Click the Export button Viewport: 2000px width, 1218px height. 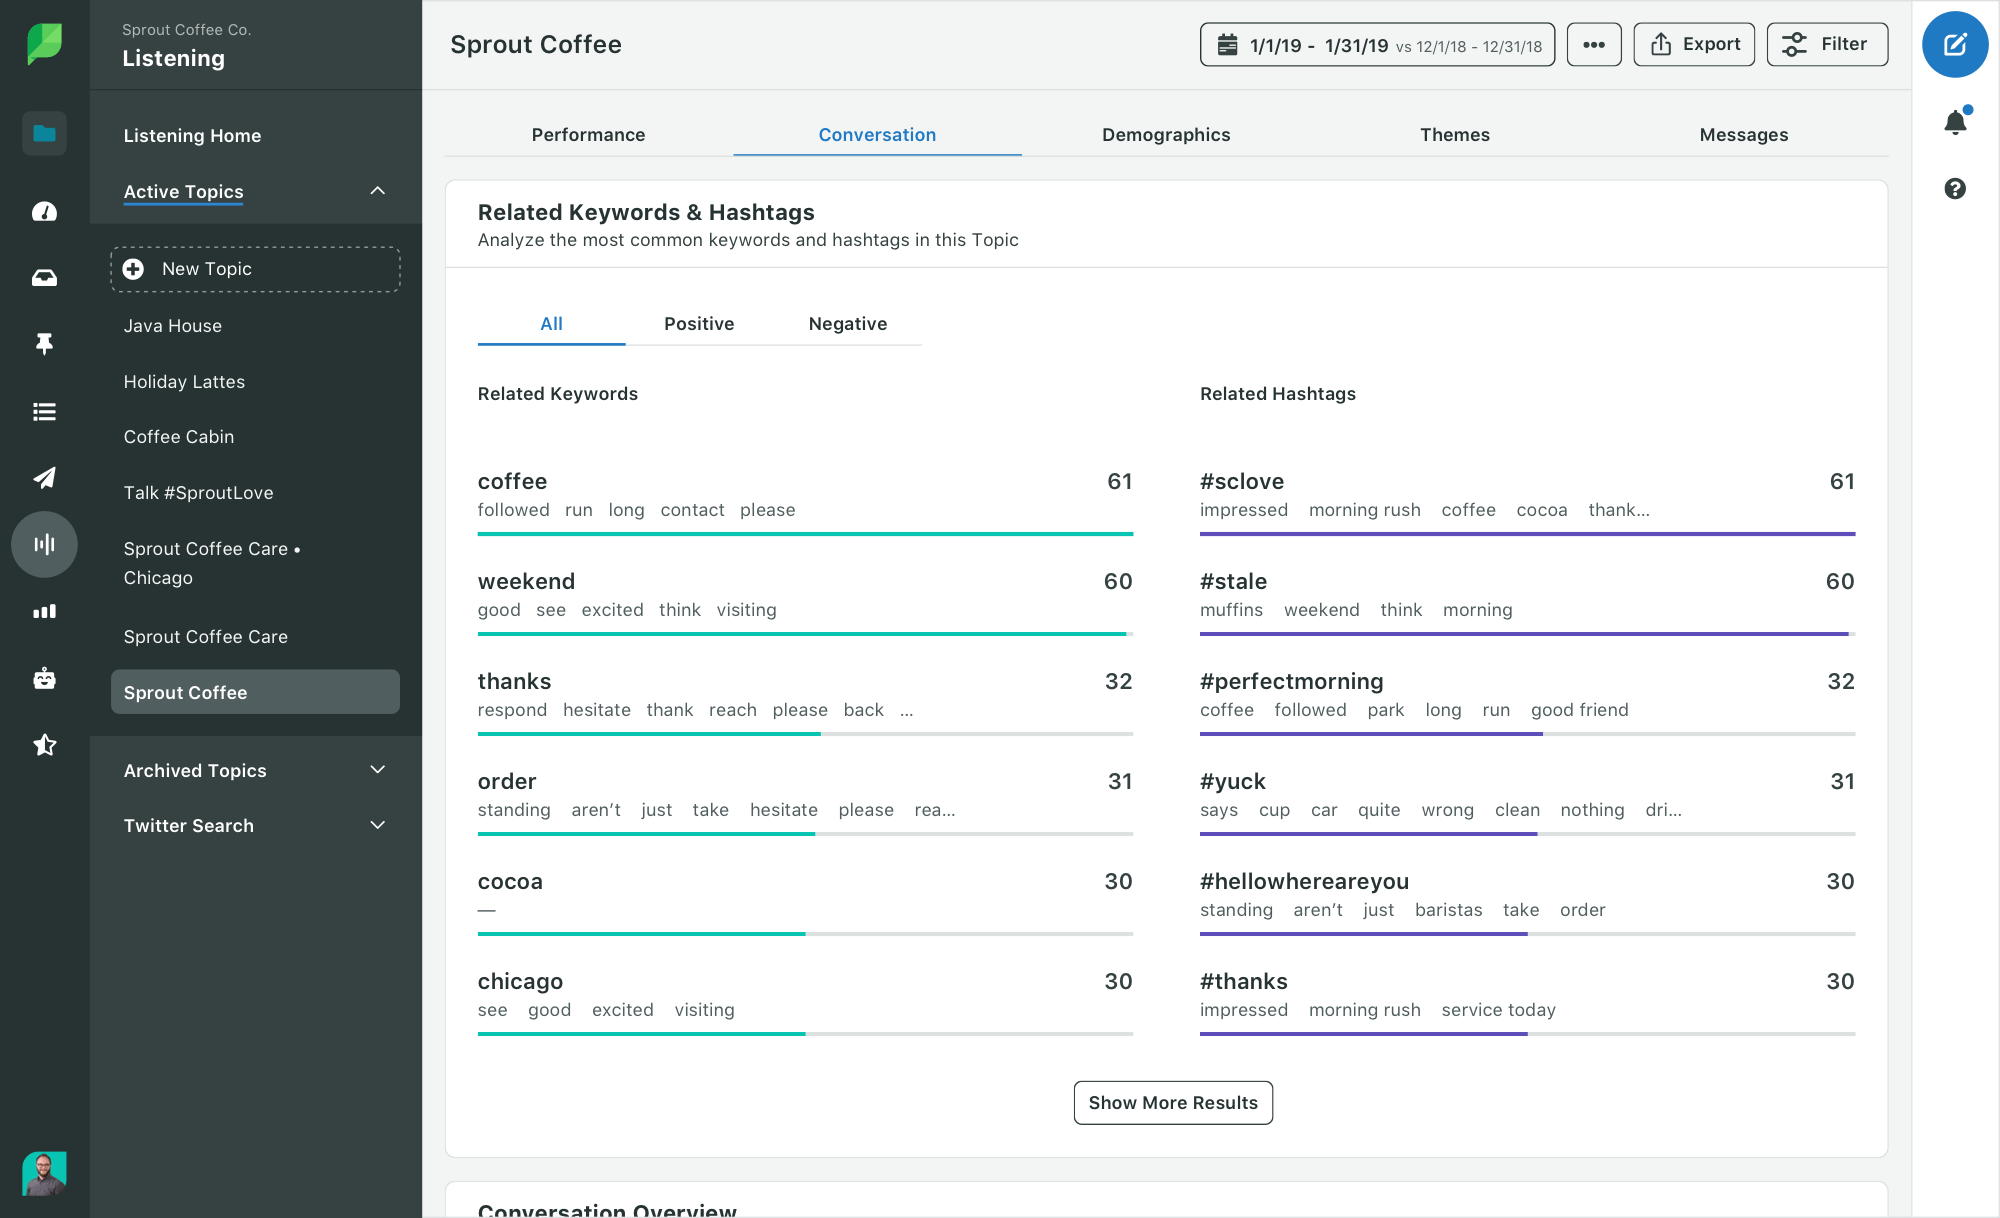point(1694,45)
